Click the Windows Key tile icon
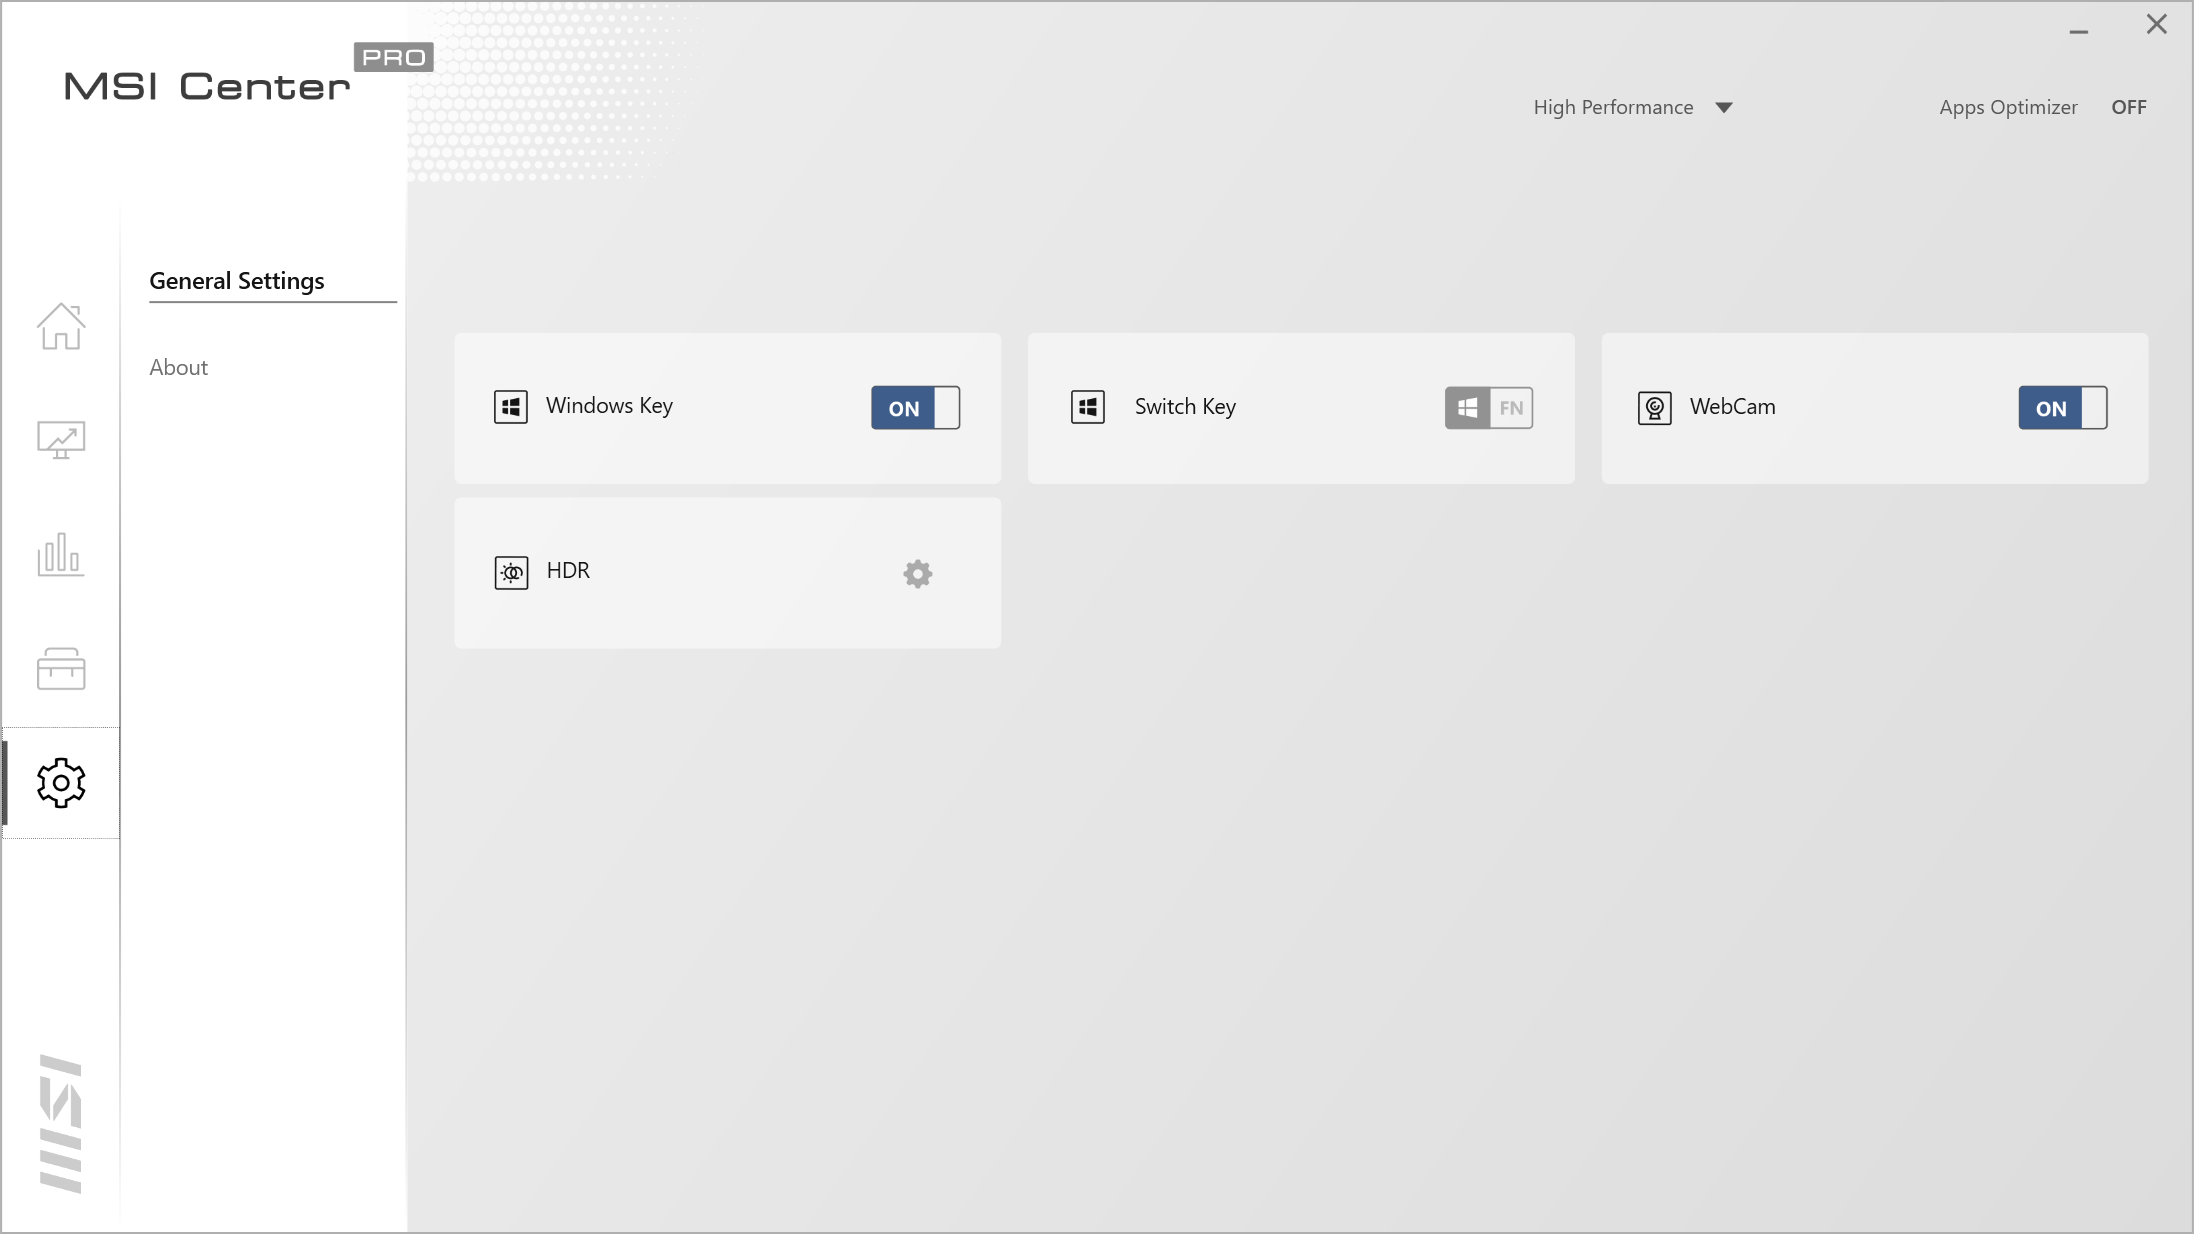Screen dimensions: 2194x1234 click(x=510, y=407)
